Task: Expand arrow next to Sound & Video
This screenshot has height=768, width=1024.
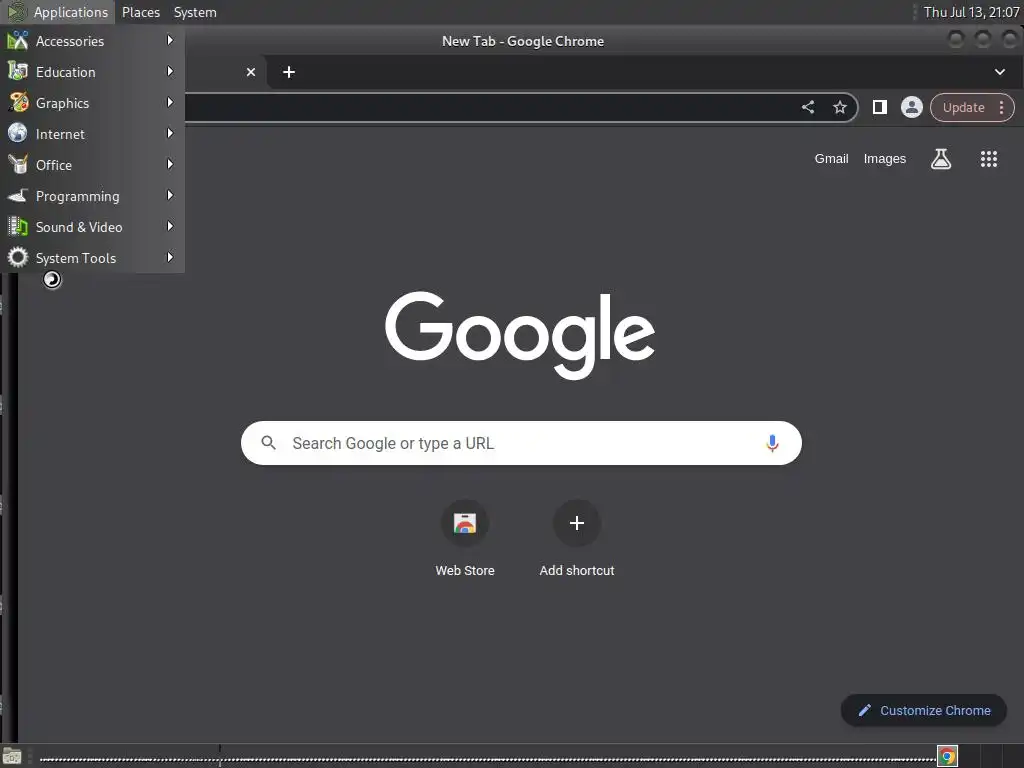Action: pyautogui.click(x=170, y=227)
